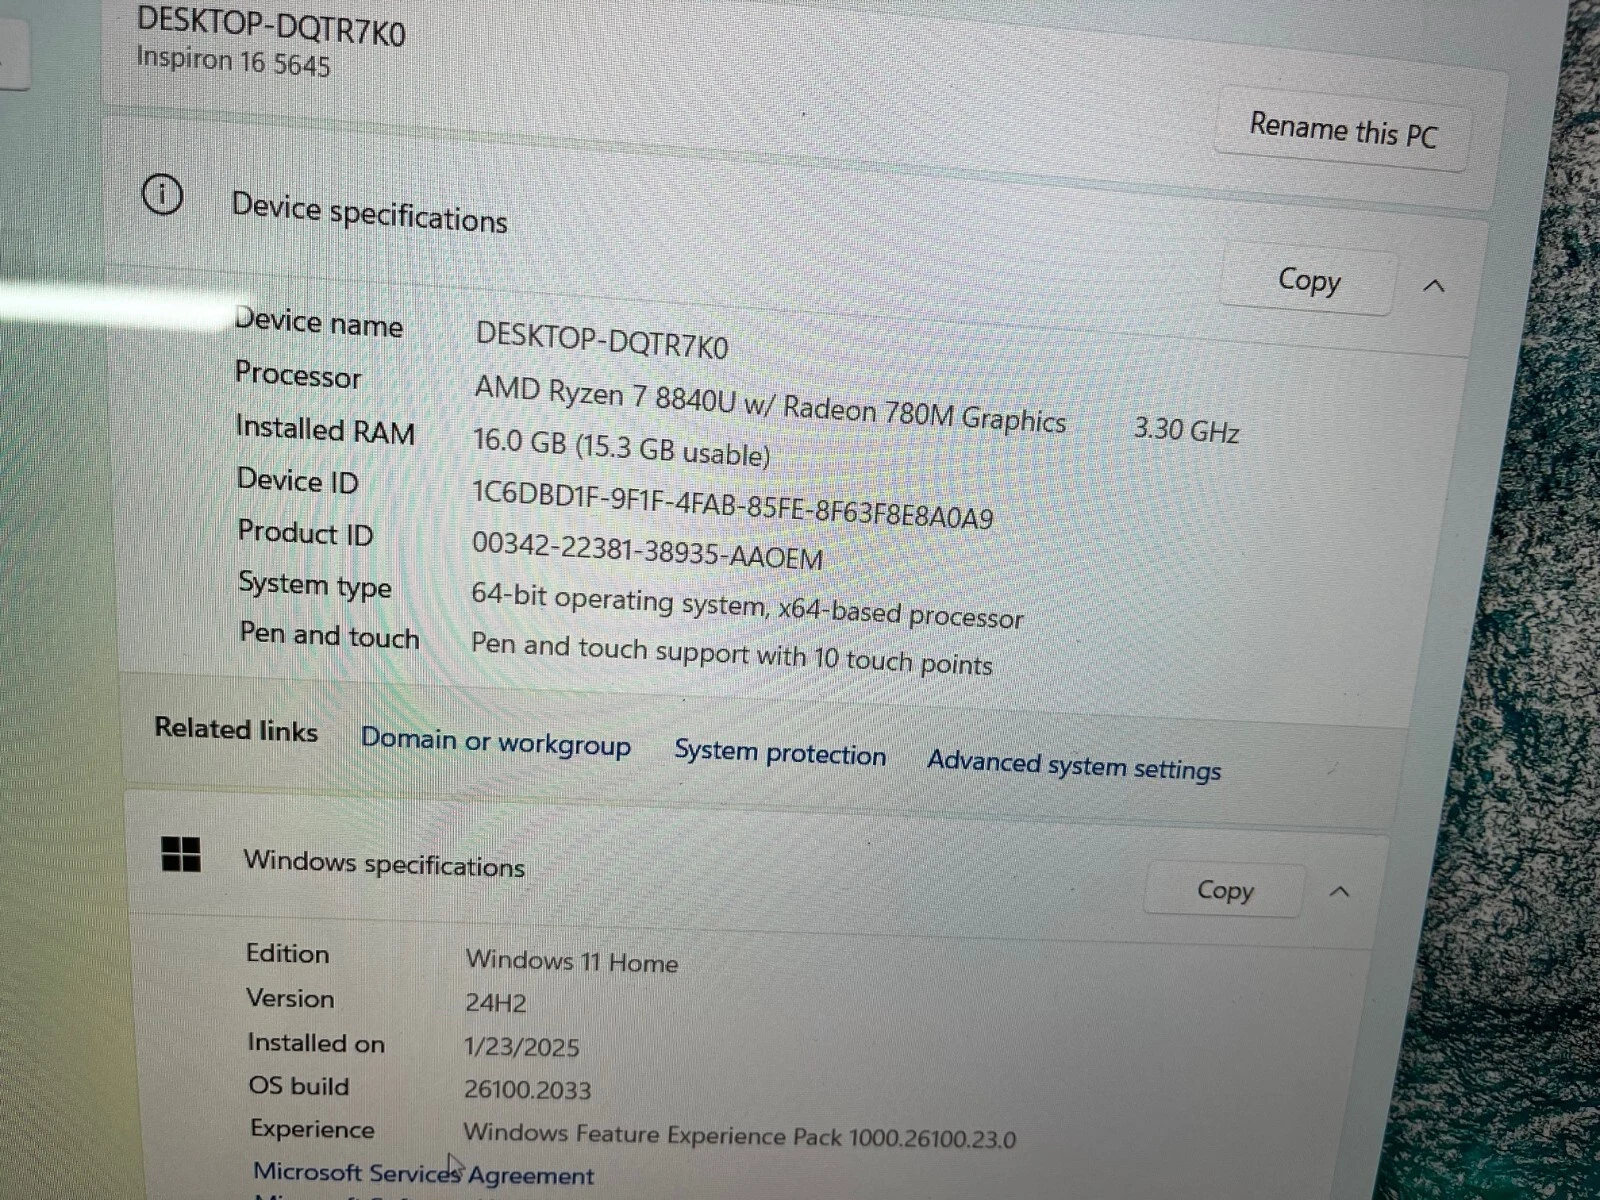The height and width of the screenshot is (1200, 1600).
Task: Select the Installed on label
Action: click(x=315, y=1043)
